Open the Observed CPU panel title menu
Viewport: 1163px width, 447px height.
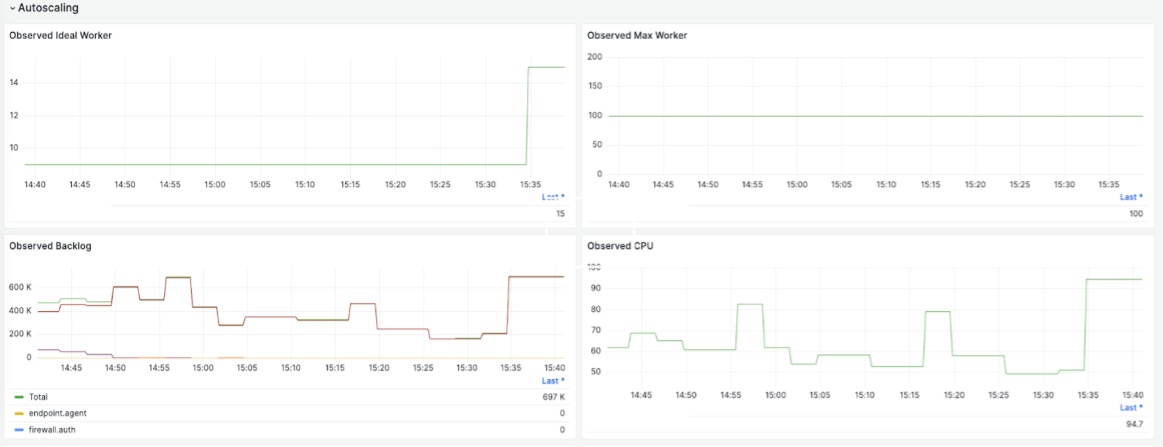coord(620,246)
